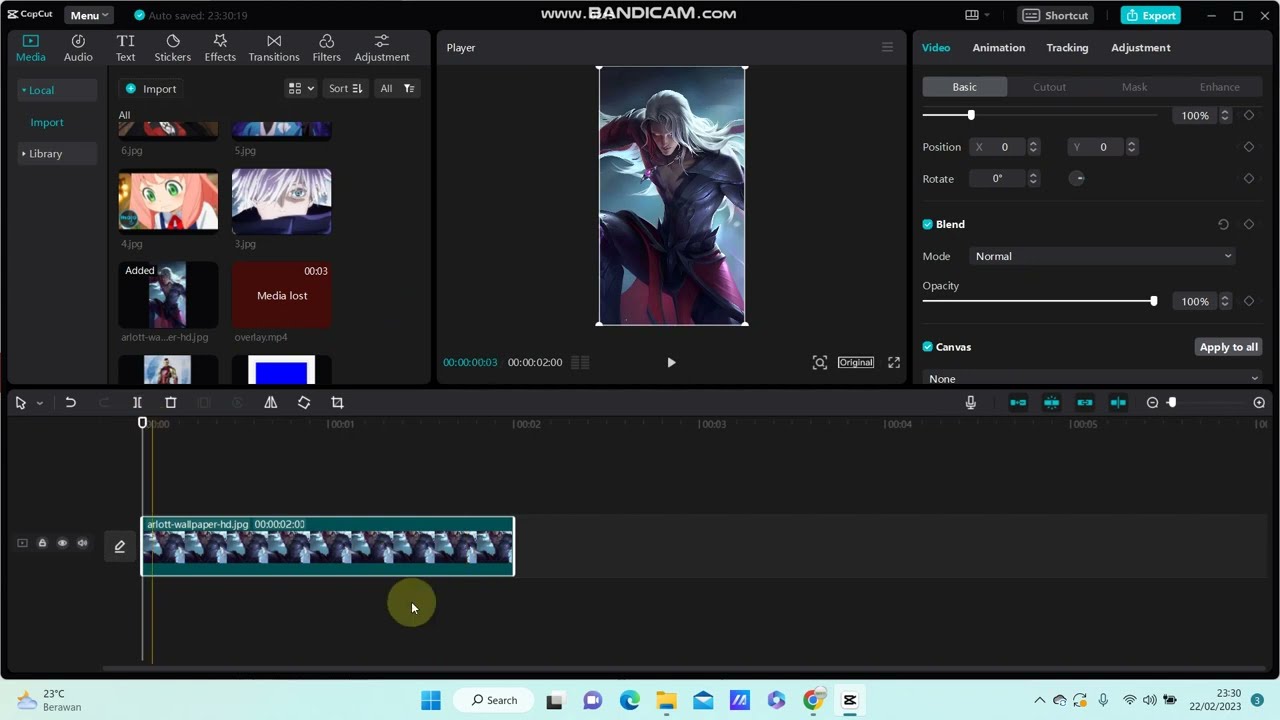Open the media view layout dropdown
The width and height of the screenshot is (1280, 720).
(301, 88)
